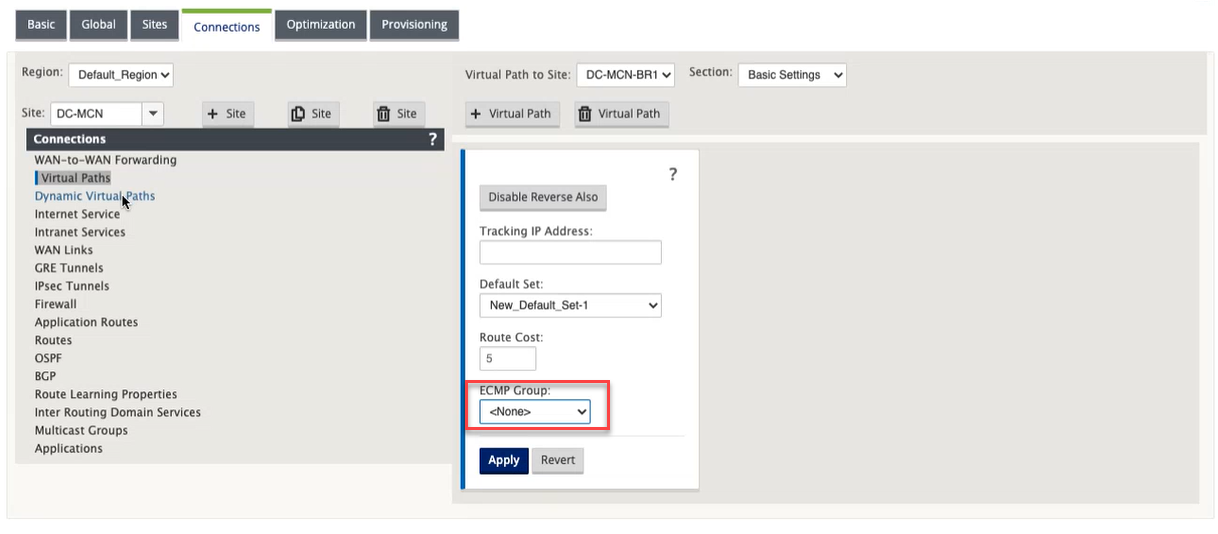Open OSPF entry
This screenshot has height=534, width=1218.
click(48, 358)
